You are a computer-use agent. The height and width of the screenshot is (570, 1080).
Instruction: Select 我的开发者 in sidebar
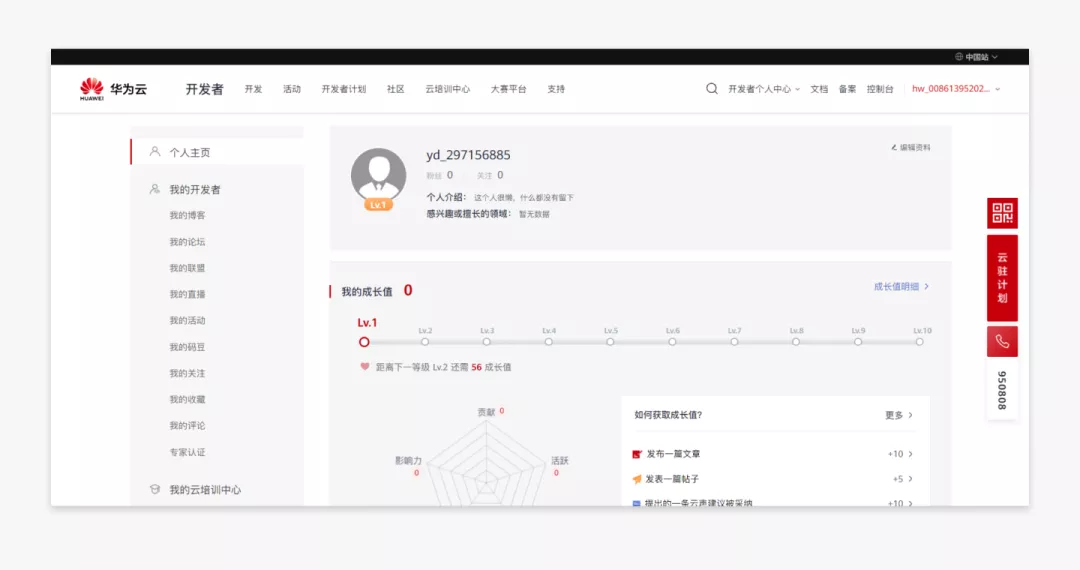(x=195, y=189)
